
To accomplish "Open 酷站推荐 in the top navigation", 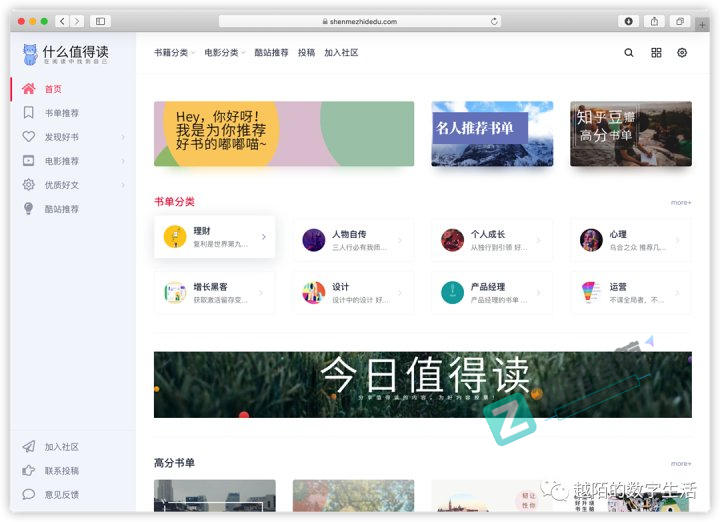I will [x=271, y=53].
